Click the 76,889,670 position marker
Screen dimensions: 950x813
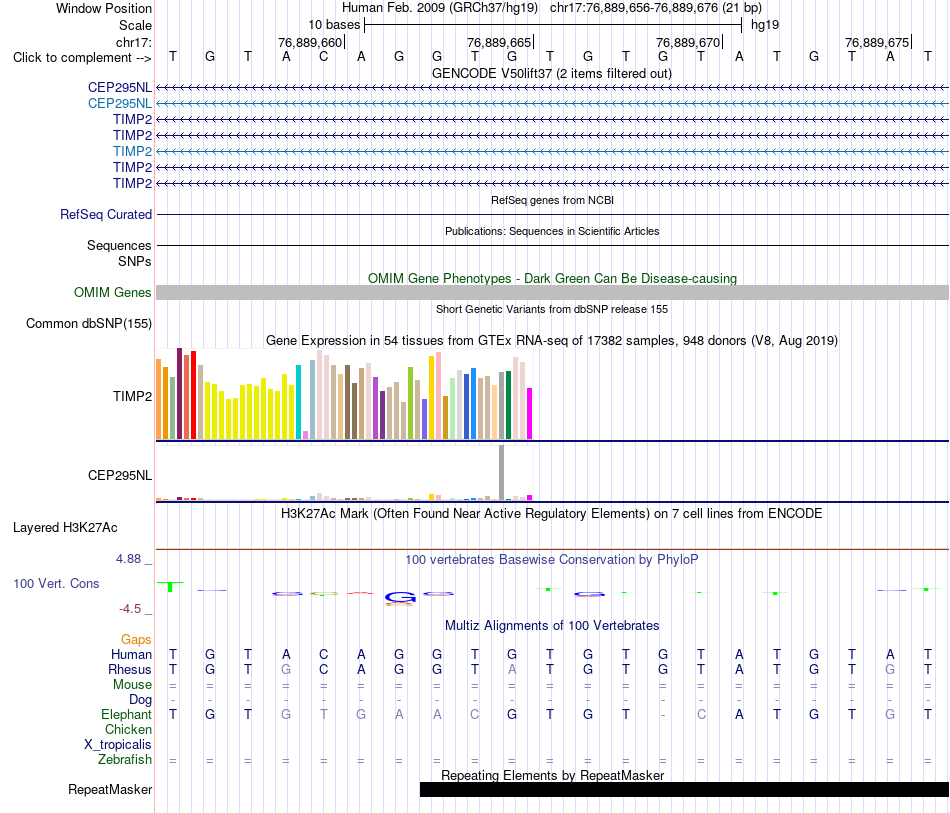coord(688,42)
